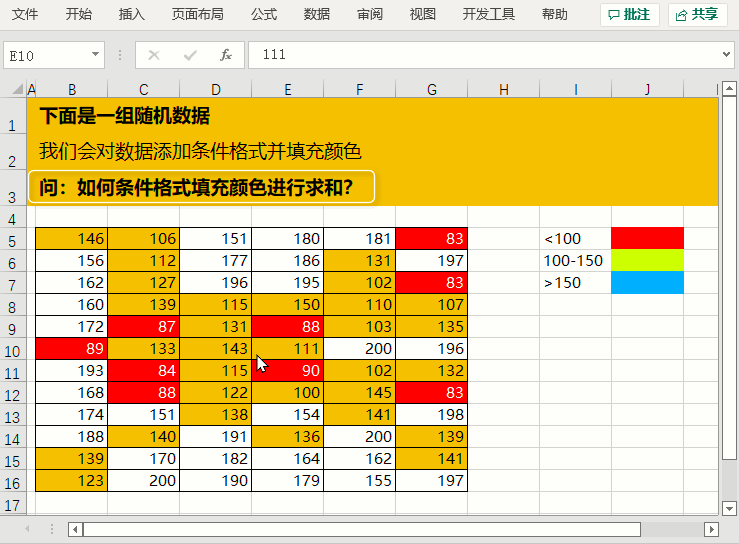Image resolution: width=739 pixels, height=544 pixels.
Task: Select row 5 header
Action: [13, 239]
